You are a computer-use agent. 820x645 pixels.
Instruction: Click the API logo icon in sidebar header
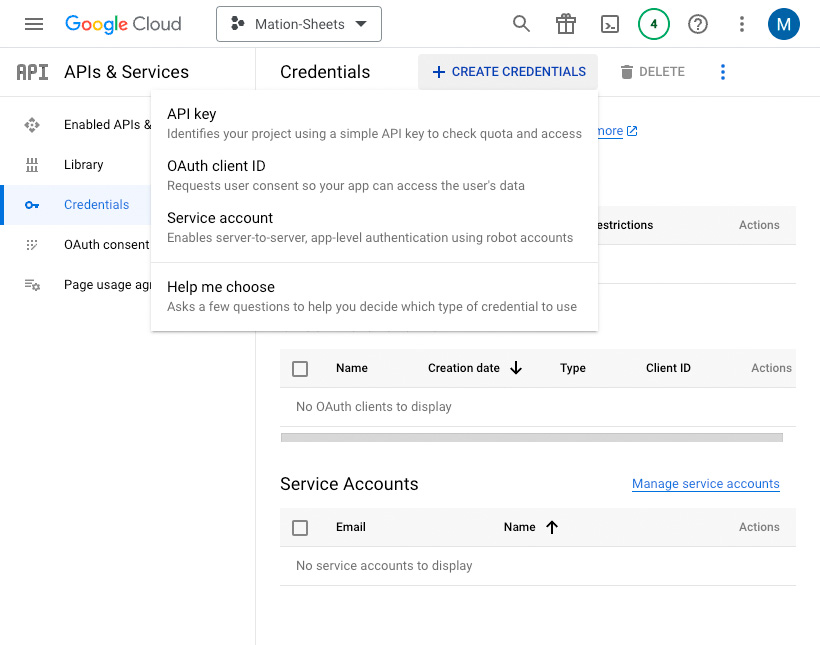[x=32, y=72]
